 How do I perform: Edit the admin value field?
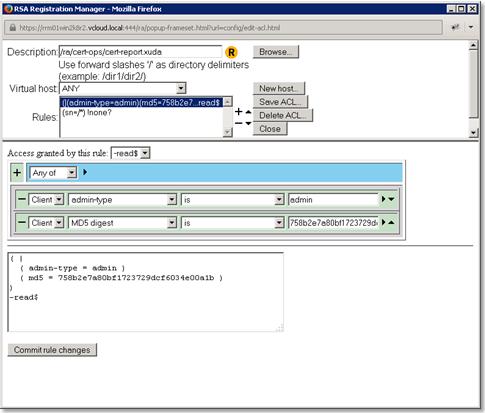tap(333, 200)
